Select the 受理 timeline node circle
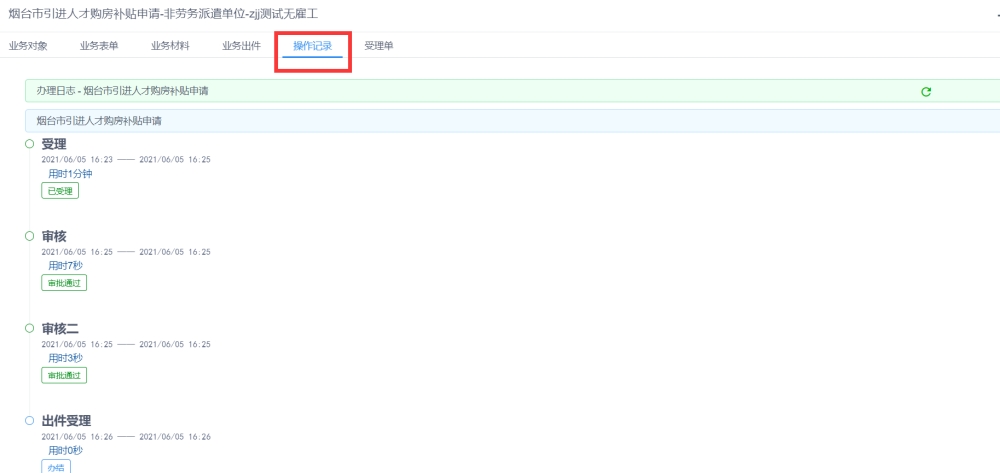Image resolution: width=1000 pixels, height=473 pixels. (x=29, y=144)
